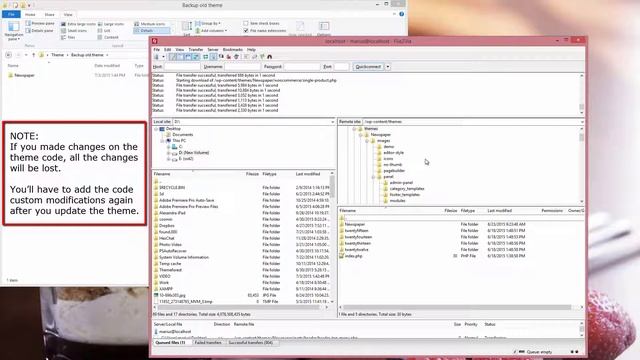Open FileZilla Transfer menu
Viewport: 640px width, 360px height.
tap(196, 50)
